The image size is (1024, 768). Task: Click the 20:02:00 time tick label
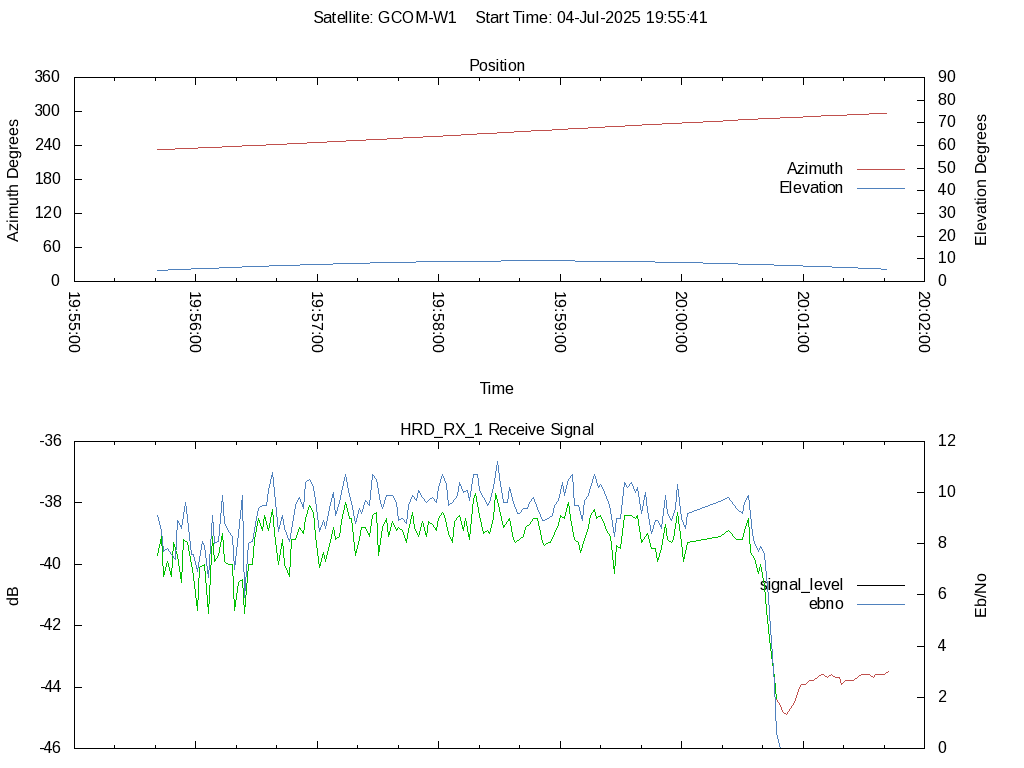(x=924, y=321)
